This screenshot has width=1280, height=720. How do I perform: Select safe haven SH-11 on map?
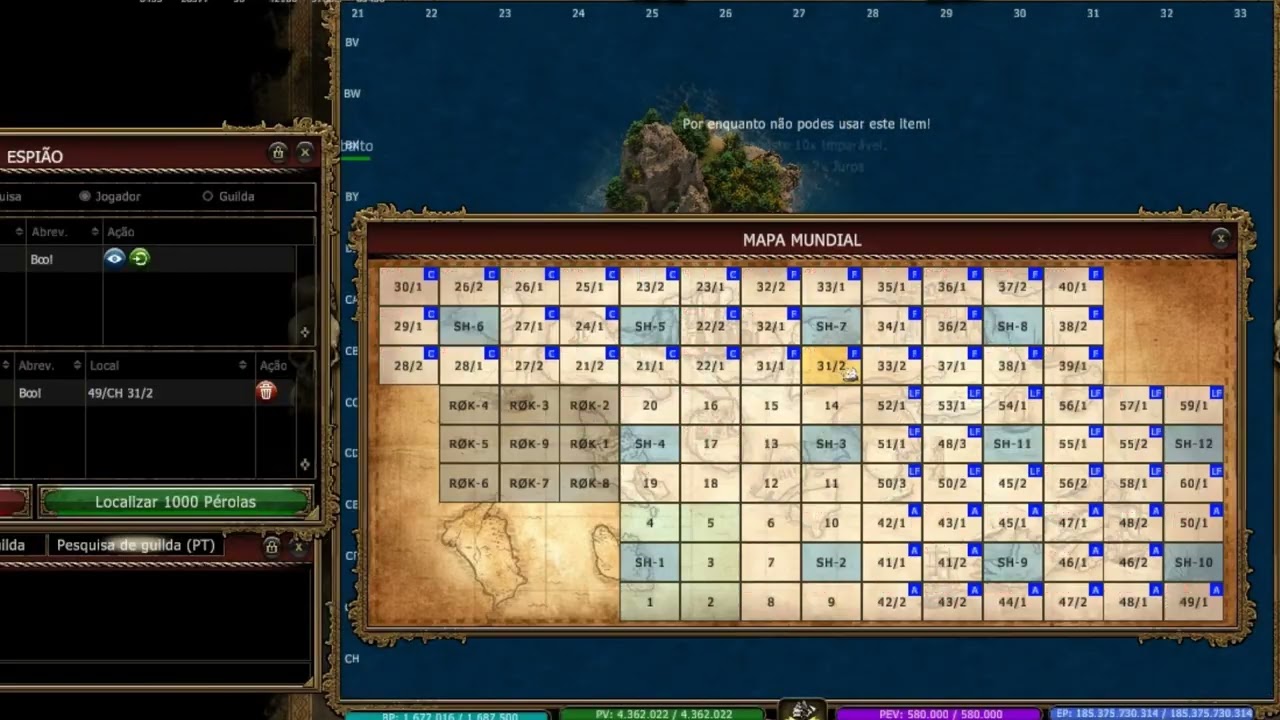1012,444
